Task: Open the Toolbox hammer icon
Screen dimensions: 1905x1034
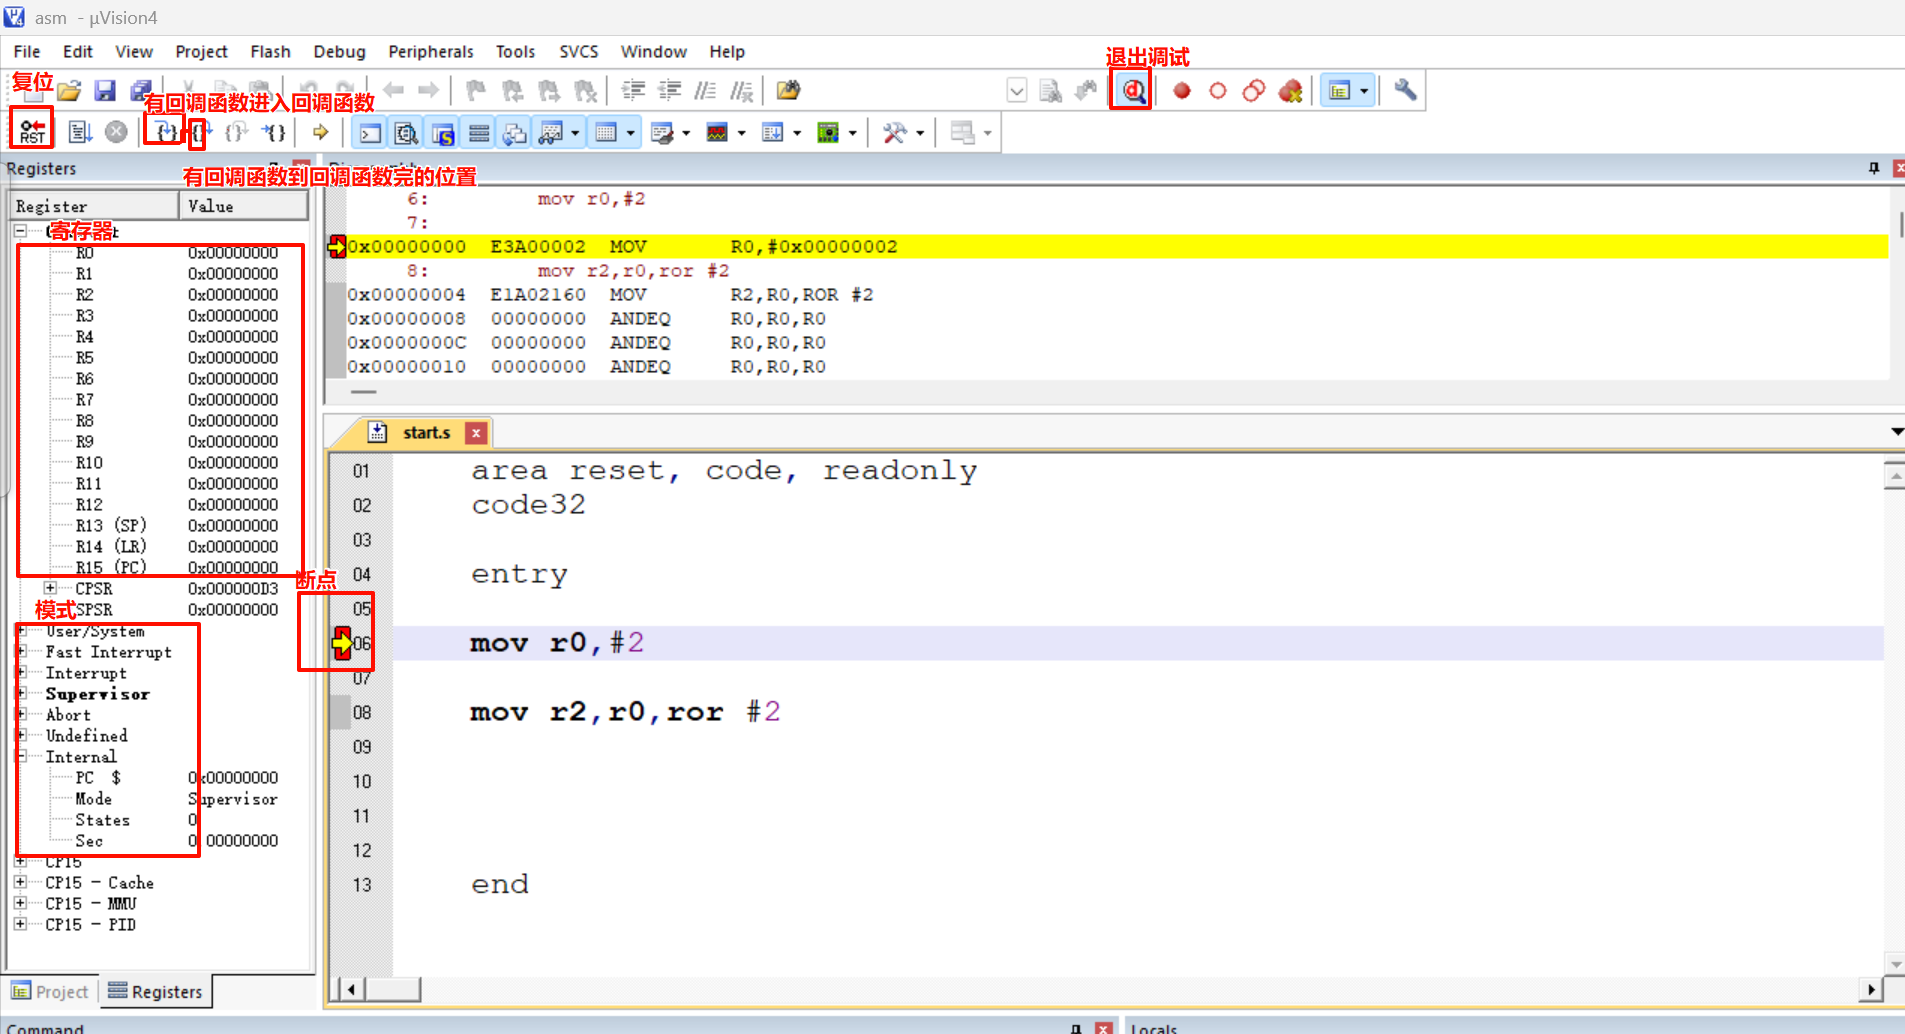Action: point(894,132)
